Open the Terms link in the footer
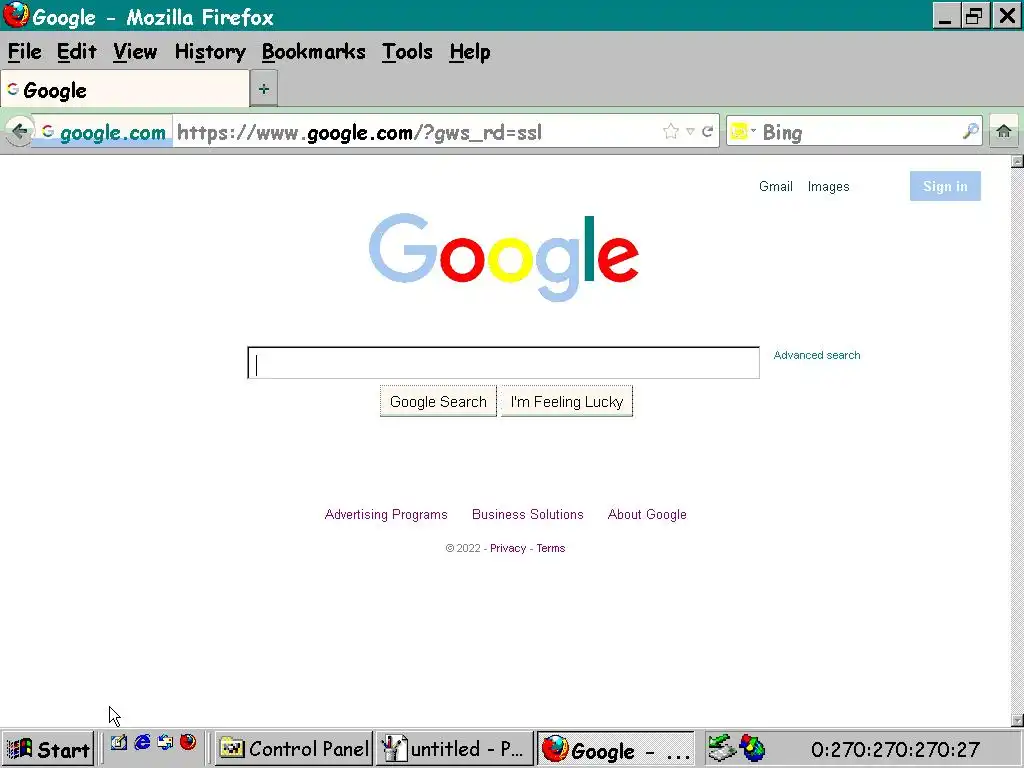The height and width of the screenshot is (768, 1024). coord(551,548)
